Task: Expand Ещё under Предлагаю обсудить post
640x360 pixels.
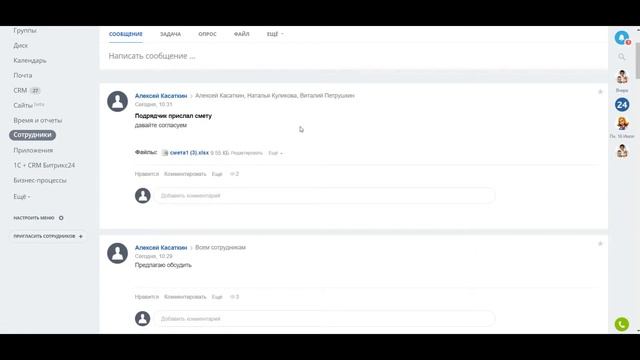Action: click(217, 297)
